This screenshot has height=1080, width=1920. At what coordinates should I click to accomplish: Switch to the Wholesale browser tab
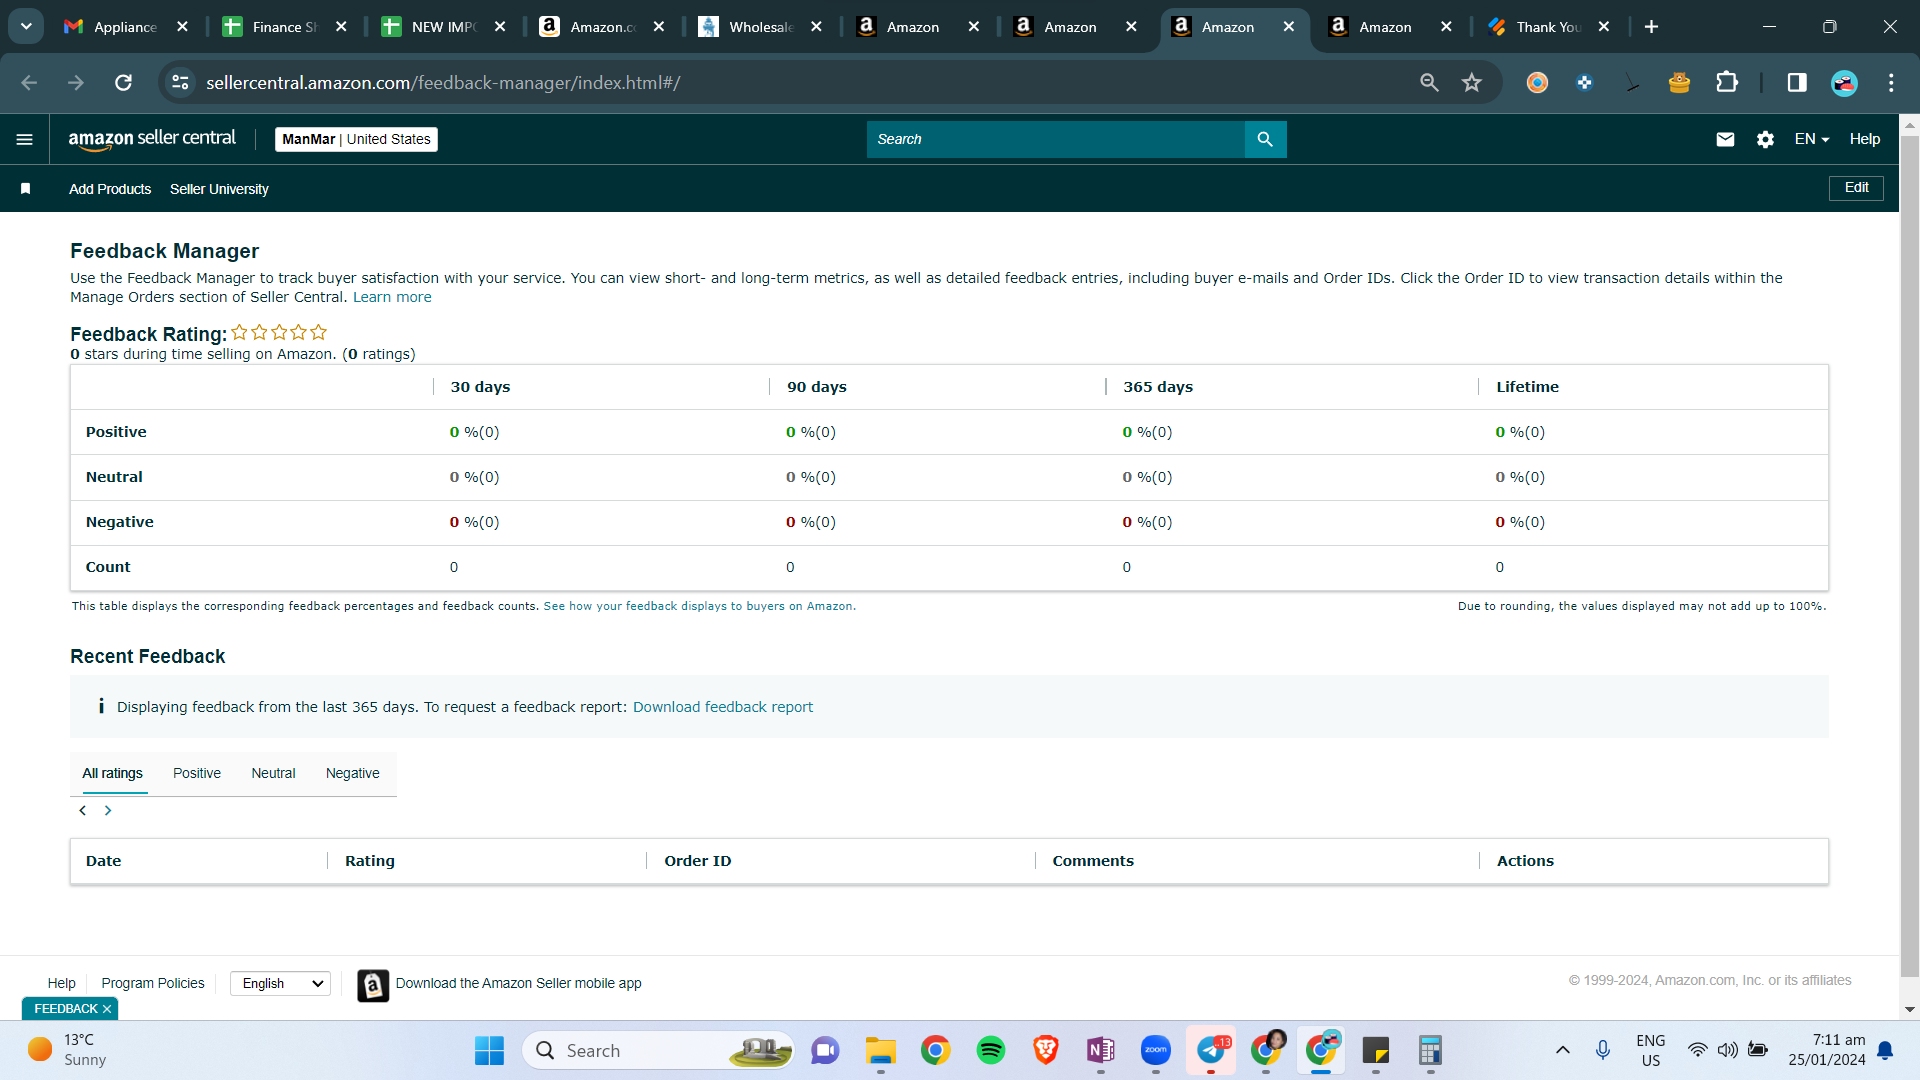760,27
